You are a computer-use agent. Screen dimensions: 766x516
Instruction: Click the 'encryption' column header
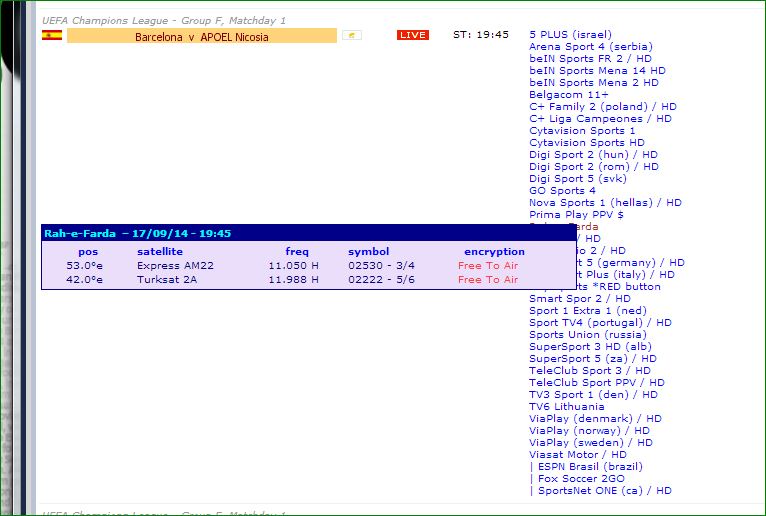(x=494, y=252)
